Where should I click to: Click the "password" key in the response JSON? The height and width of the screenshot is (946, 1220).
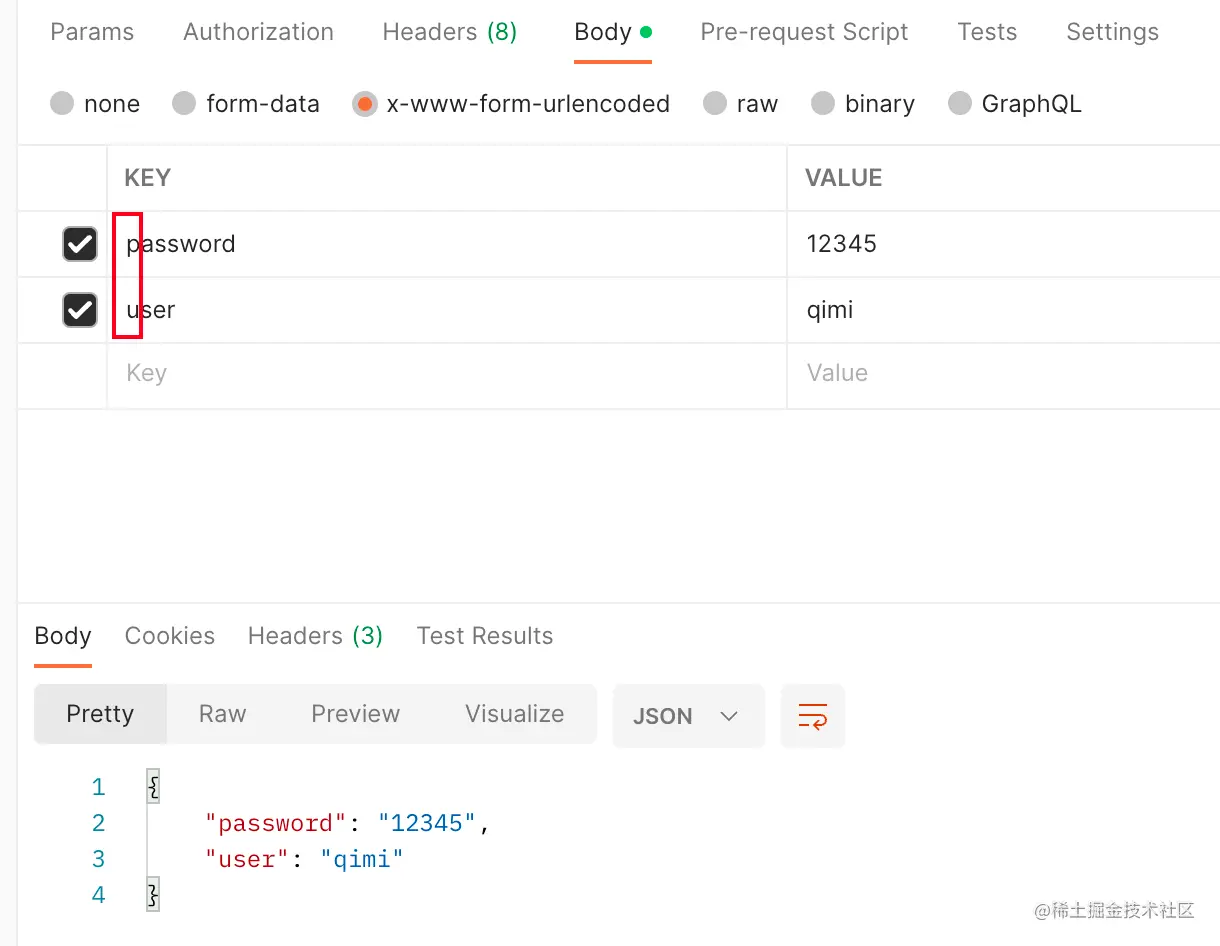point(276,823)
